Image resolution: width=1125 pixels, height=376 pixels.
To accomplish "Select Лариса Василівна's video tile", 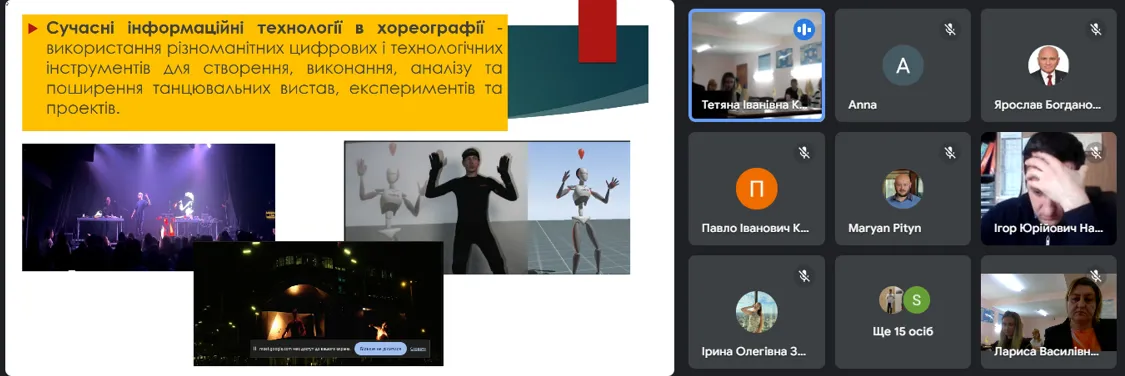I will [x=1048, y=312].
